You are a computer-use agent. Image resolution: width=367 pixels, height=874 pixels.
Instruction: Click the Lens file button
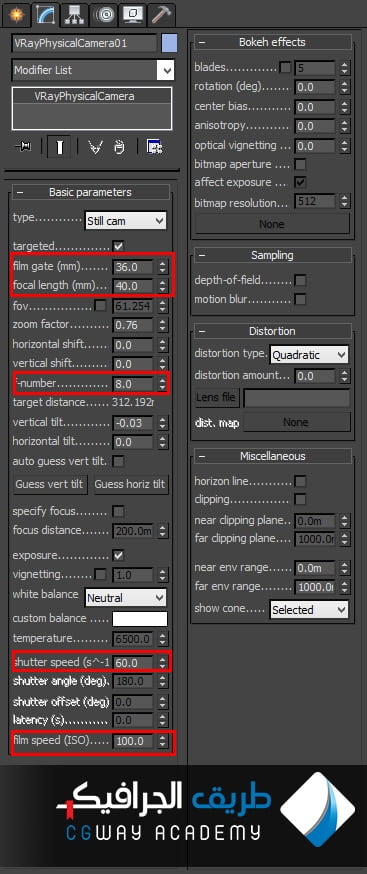coord(216,398)
